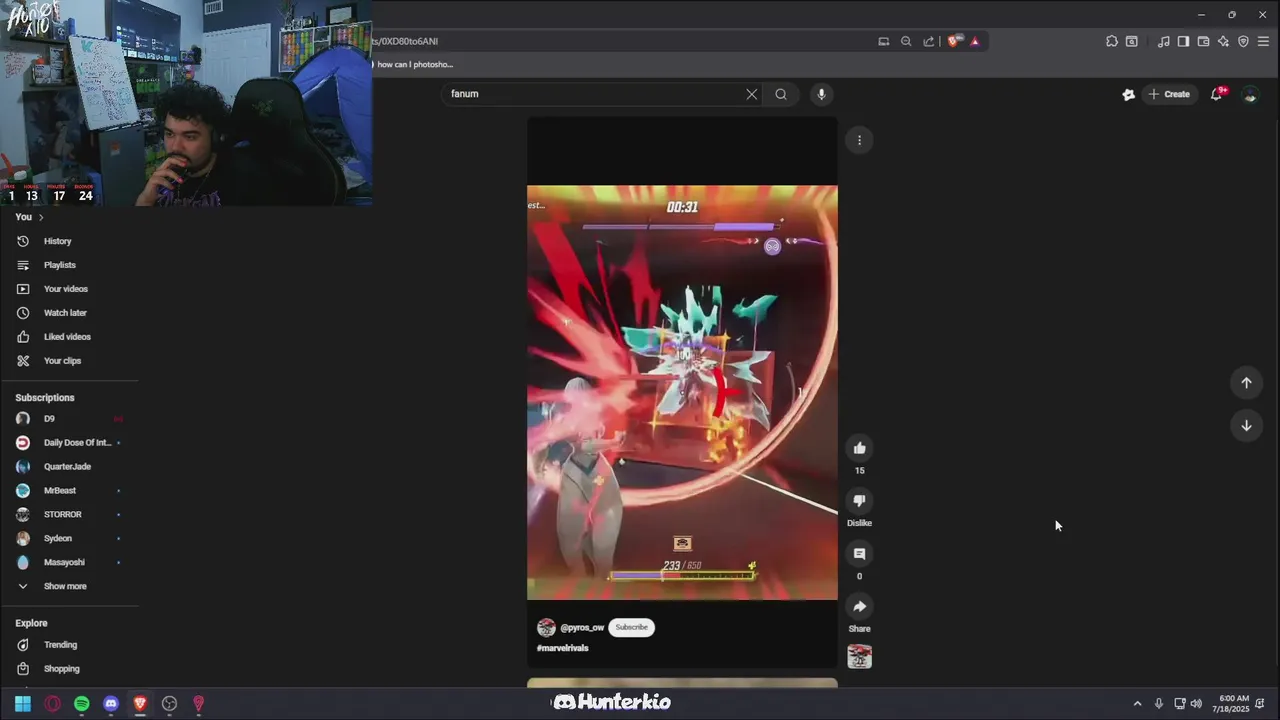Image resolution: width=1280 pixels, height=720 pixels.
Task: Open browser extensions puzzle icon
Action: [1112, 41]
